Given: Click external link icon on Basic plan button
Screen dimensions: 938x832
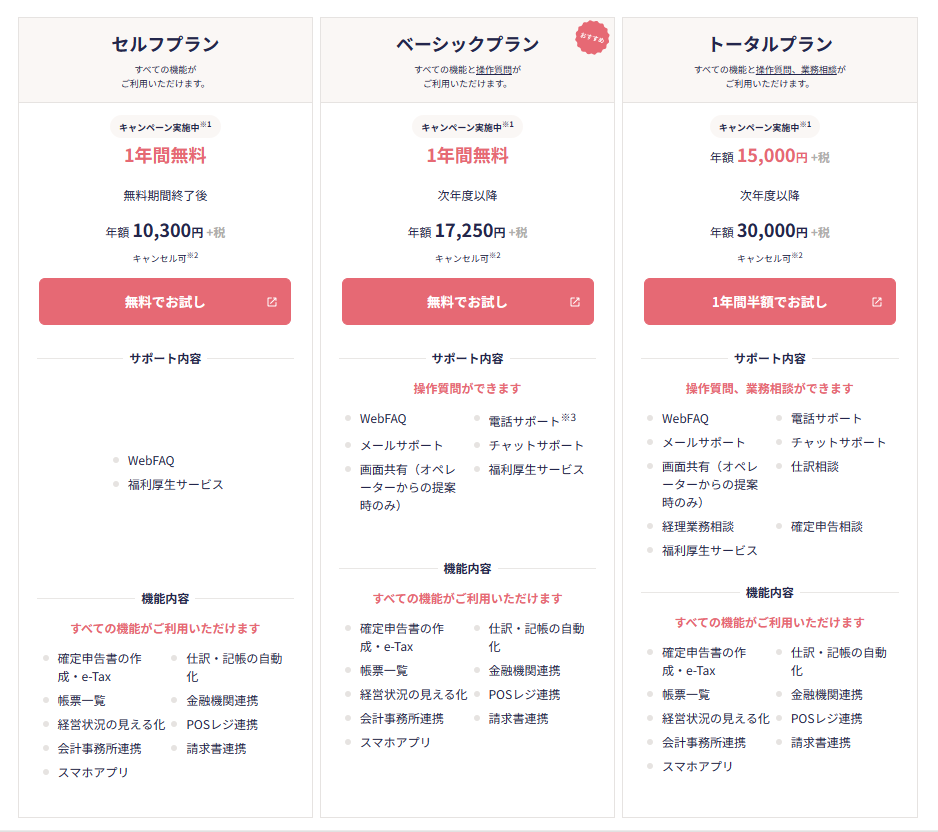Looking at the screenshot, I should tap(575, 302).
